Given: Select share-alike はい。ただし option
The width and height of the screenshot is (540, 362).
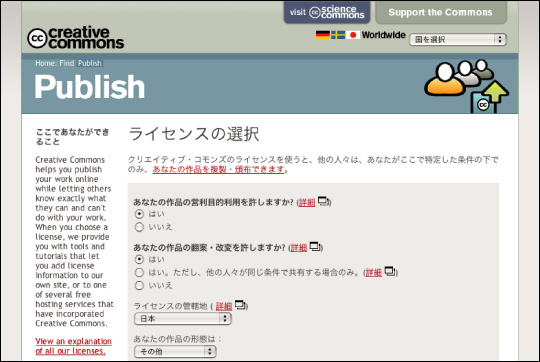Looking at the screenshot, I should [x=139, y=272].
